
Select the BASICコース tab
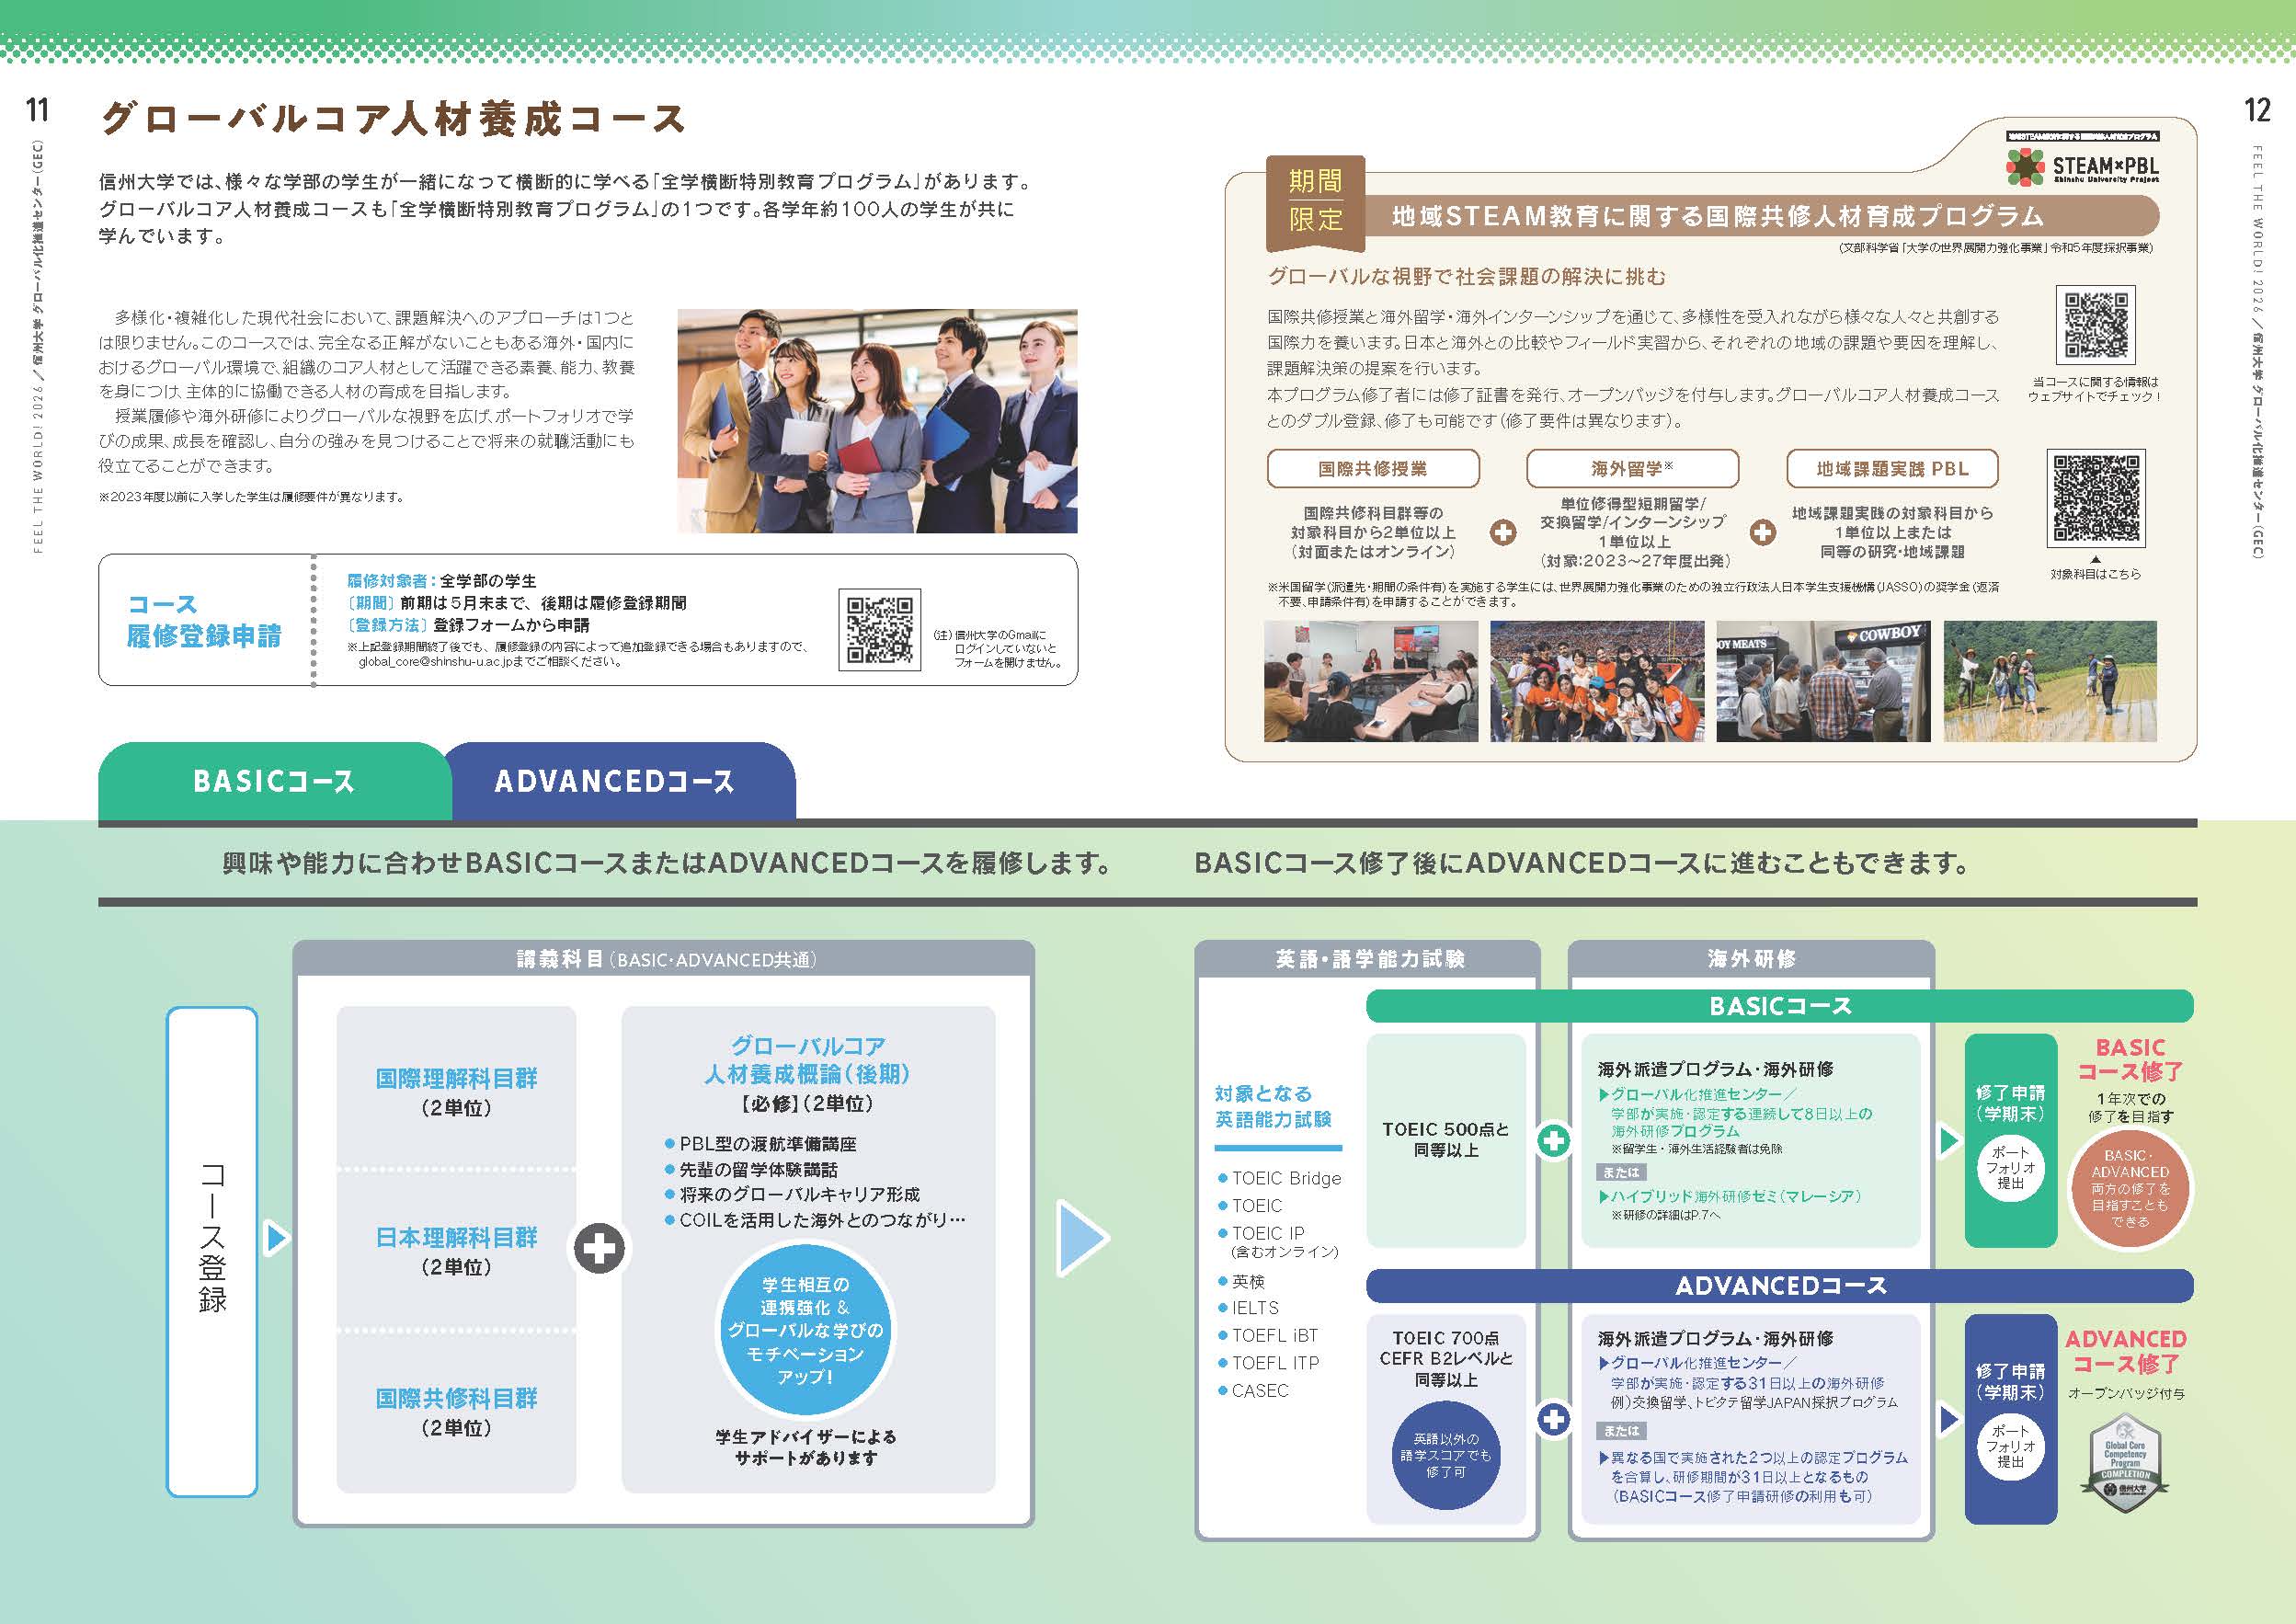274,781
